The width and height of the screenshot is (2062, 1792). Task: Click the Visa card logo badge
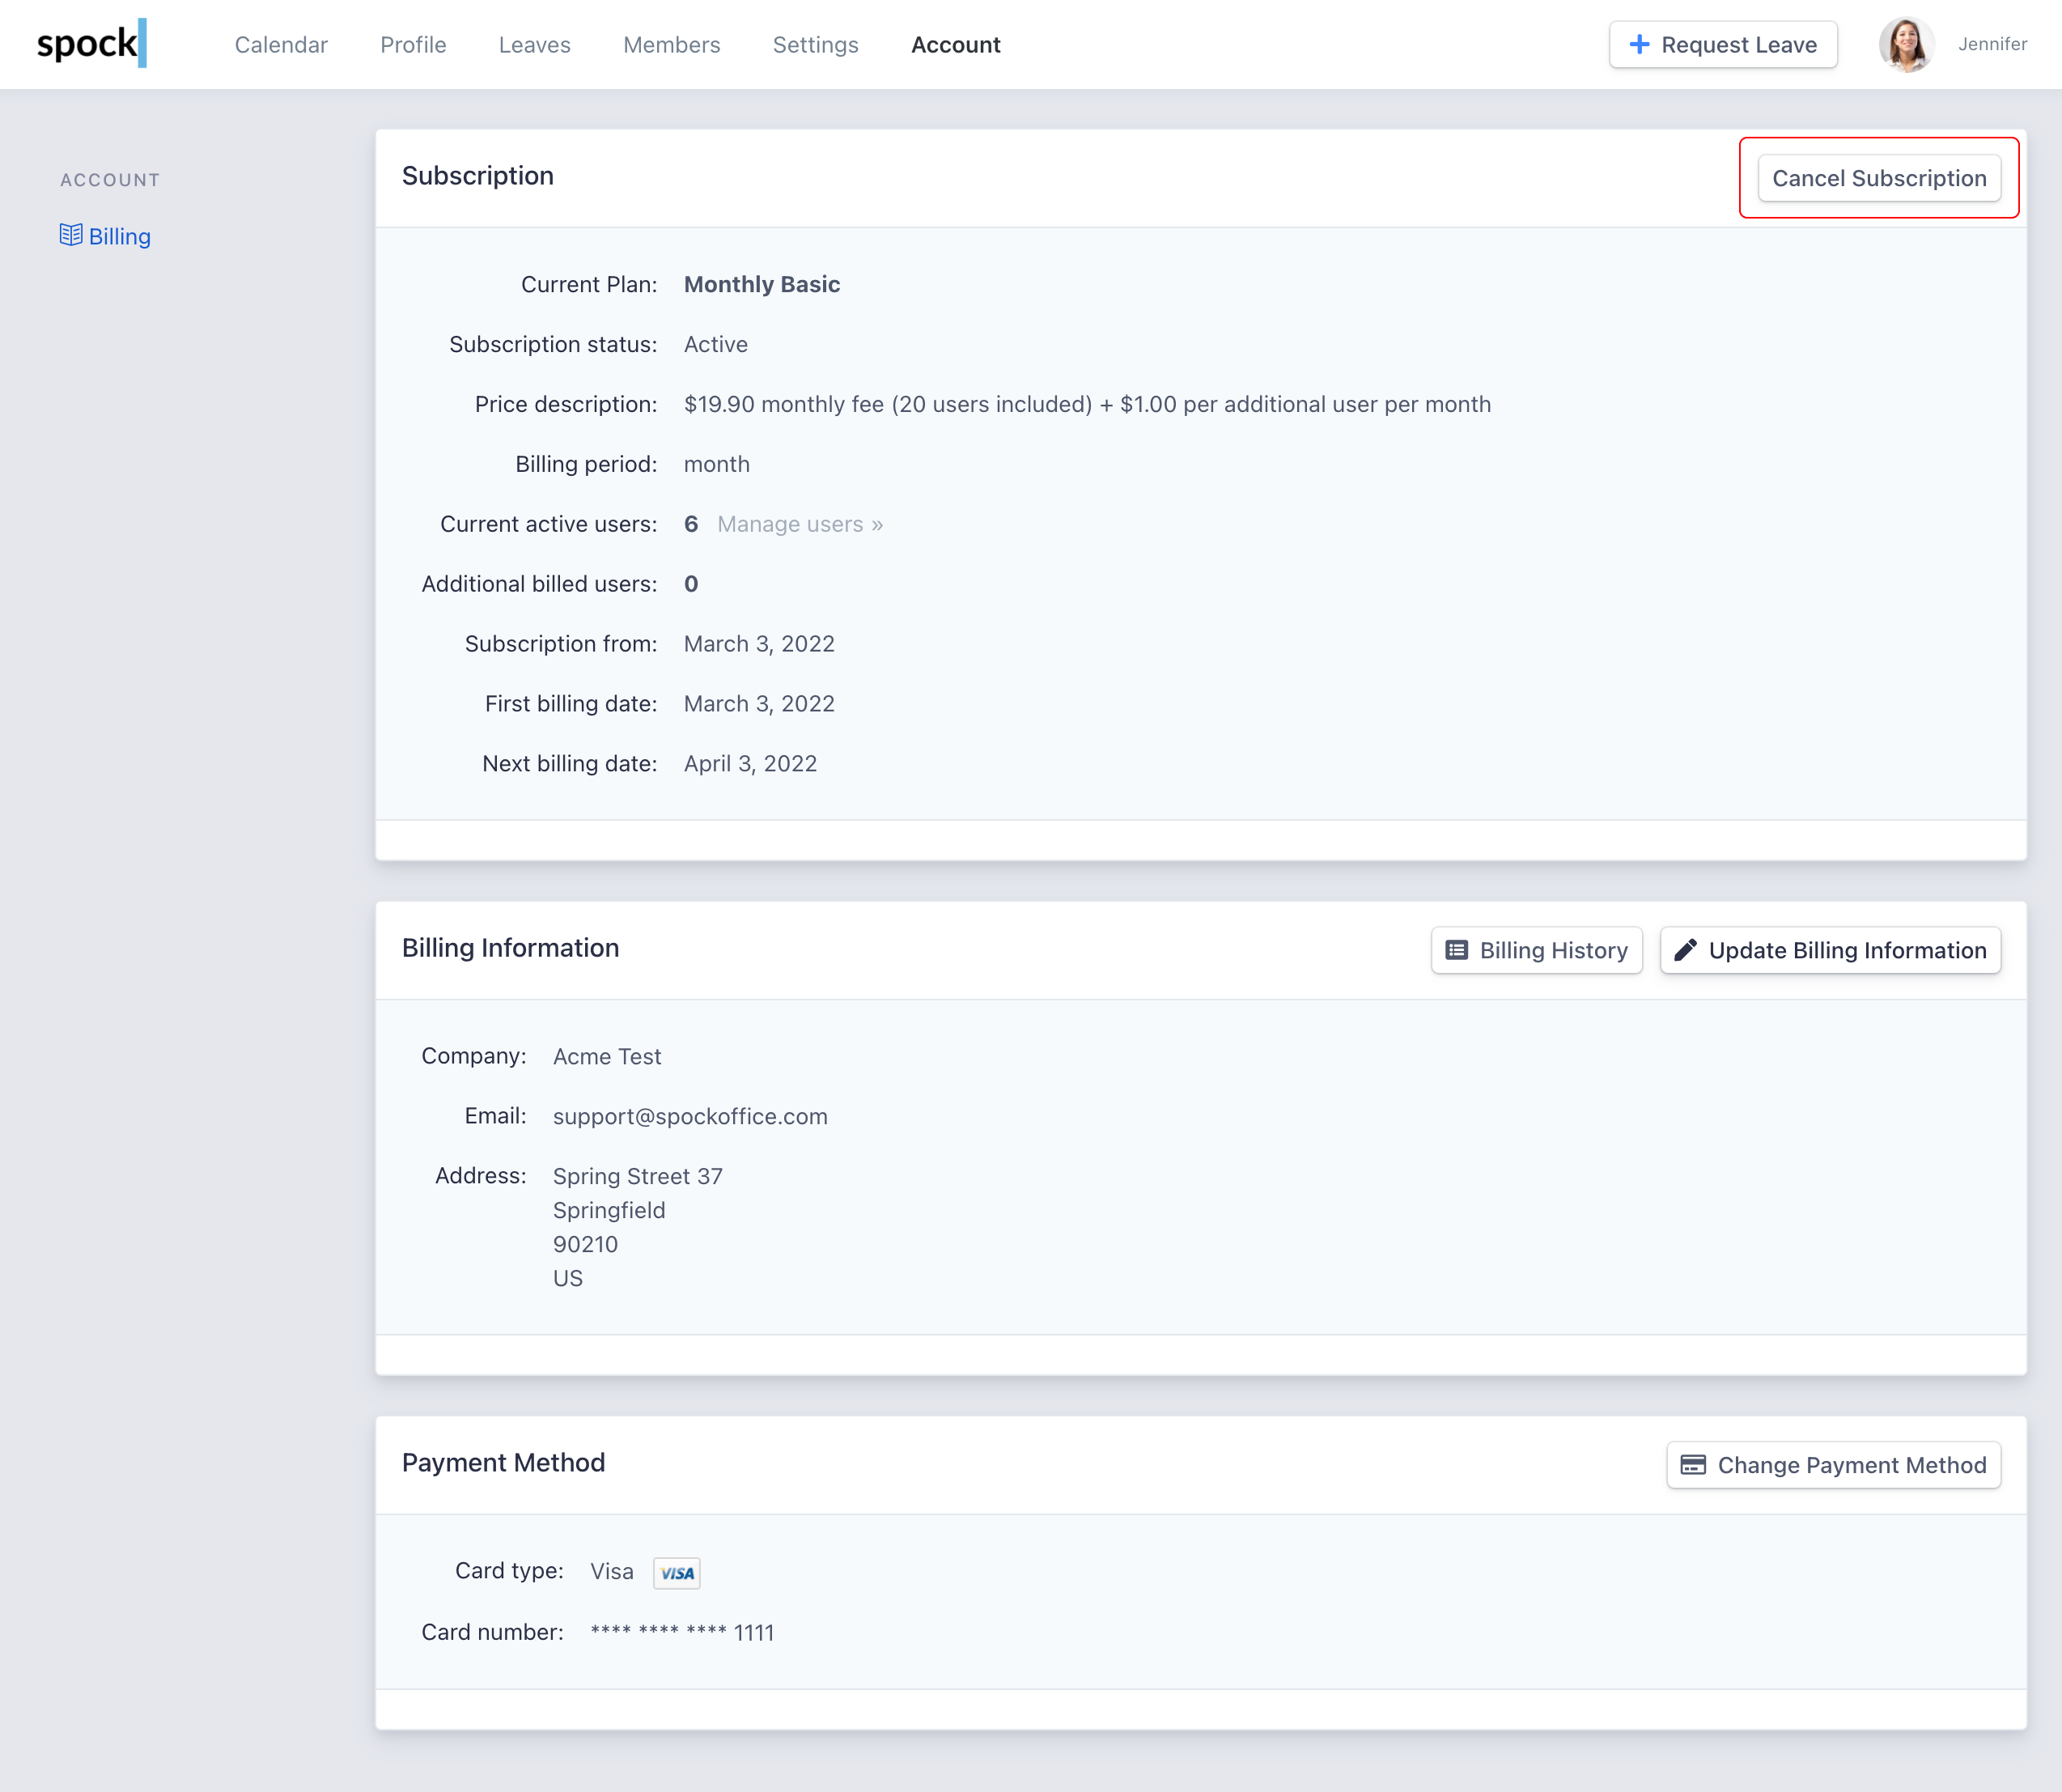[x=677, y=1573]
